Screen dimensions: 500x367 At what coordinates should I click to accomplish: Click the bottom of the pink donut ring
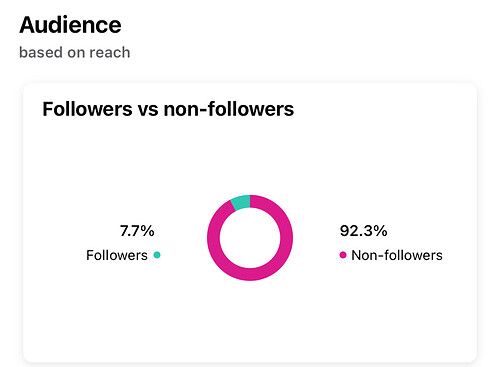coord(250,274)
